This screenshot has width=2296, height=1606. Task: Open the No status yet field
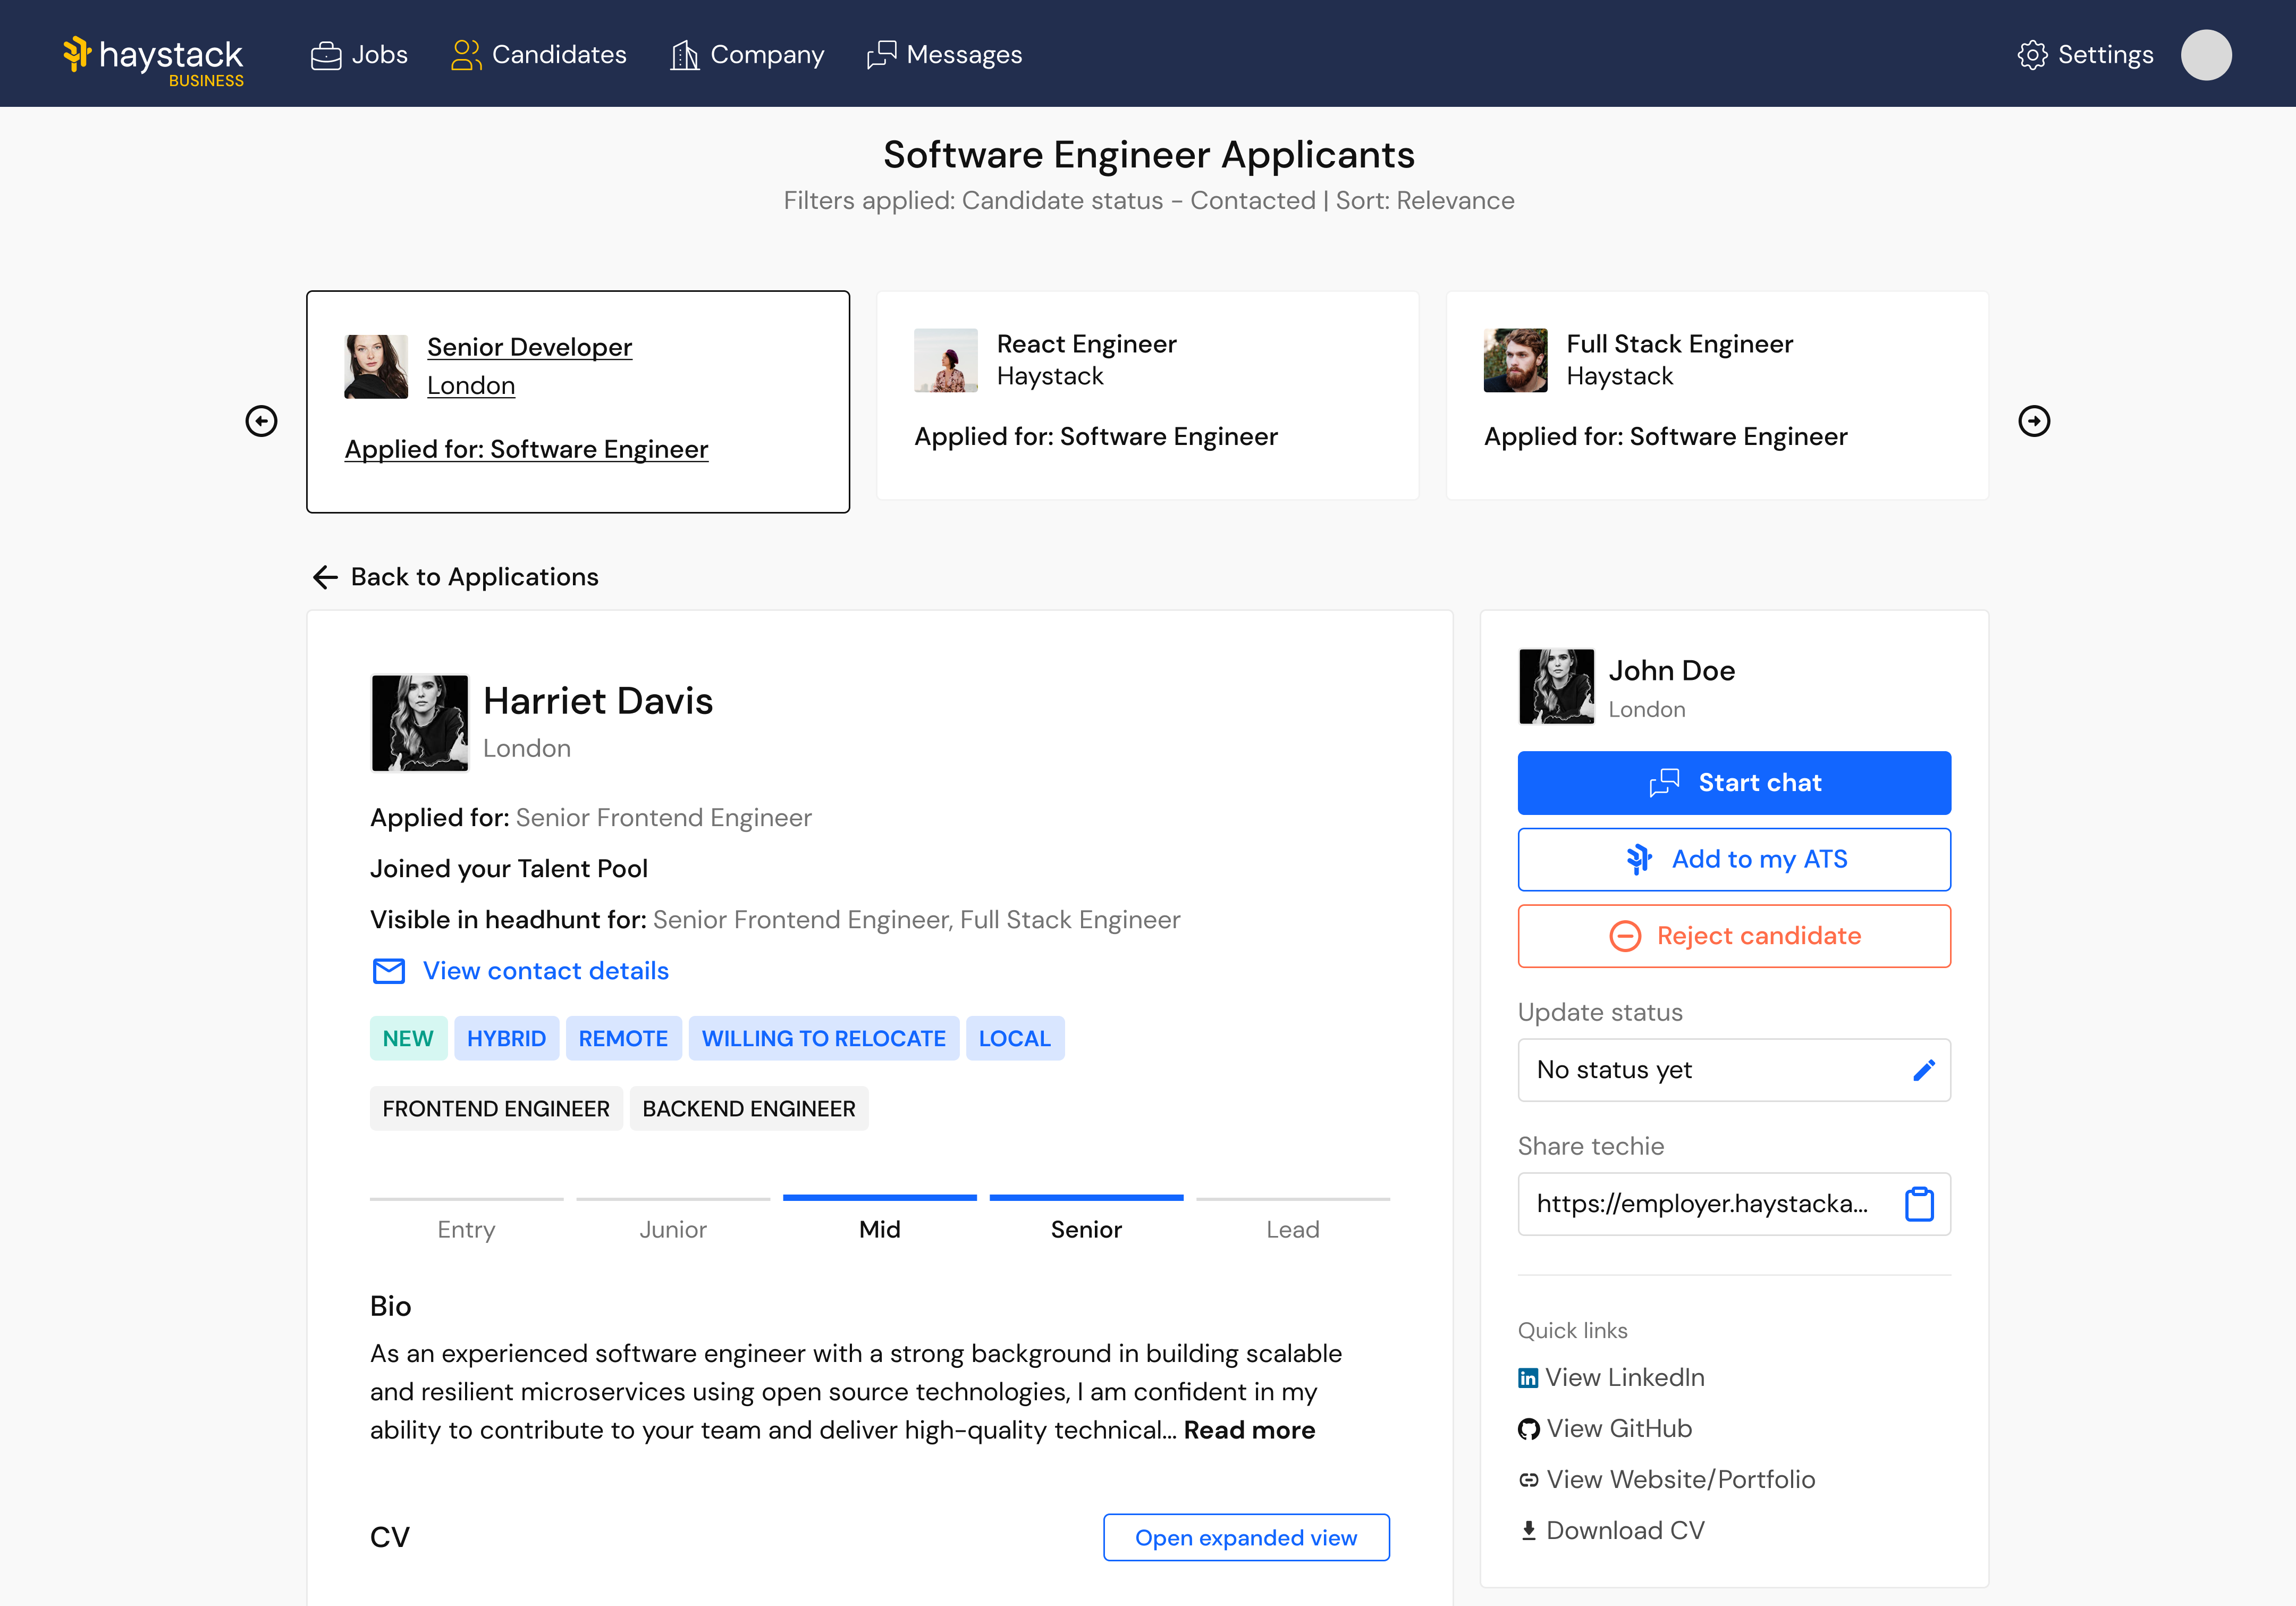(x=1734, y=1070)
